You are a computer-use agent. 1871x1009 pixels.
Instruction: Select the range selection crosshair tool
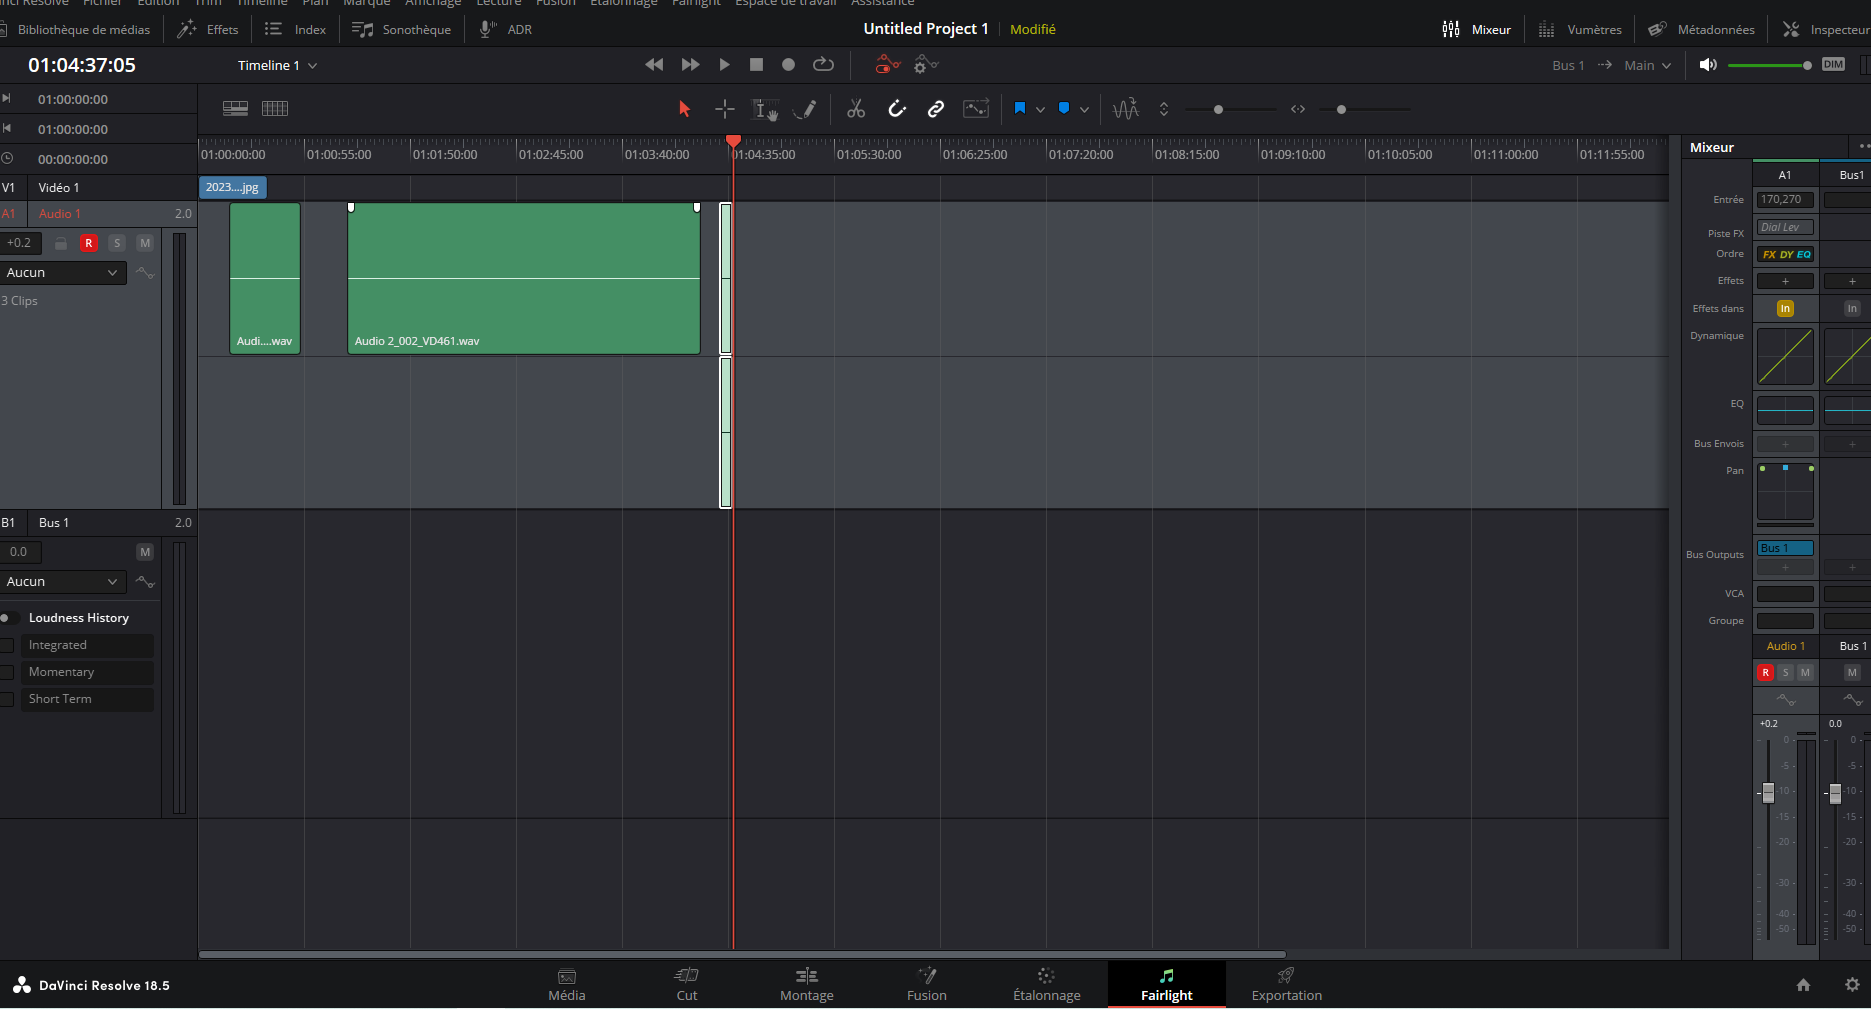(725, 109)
